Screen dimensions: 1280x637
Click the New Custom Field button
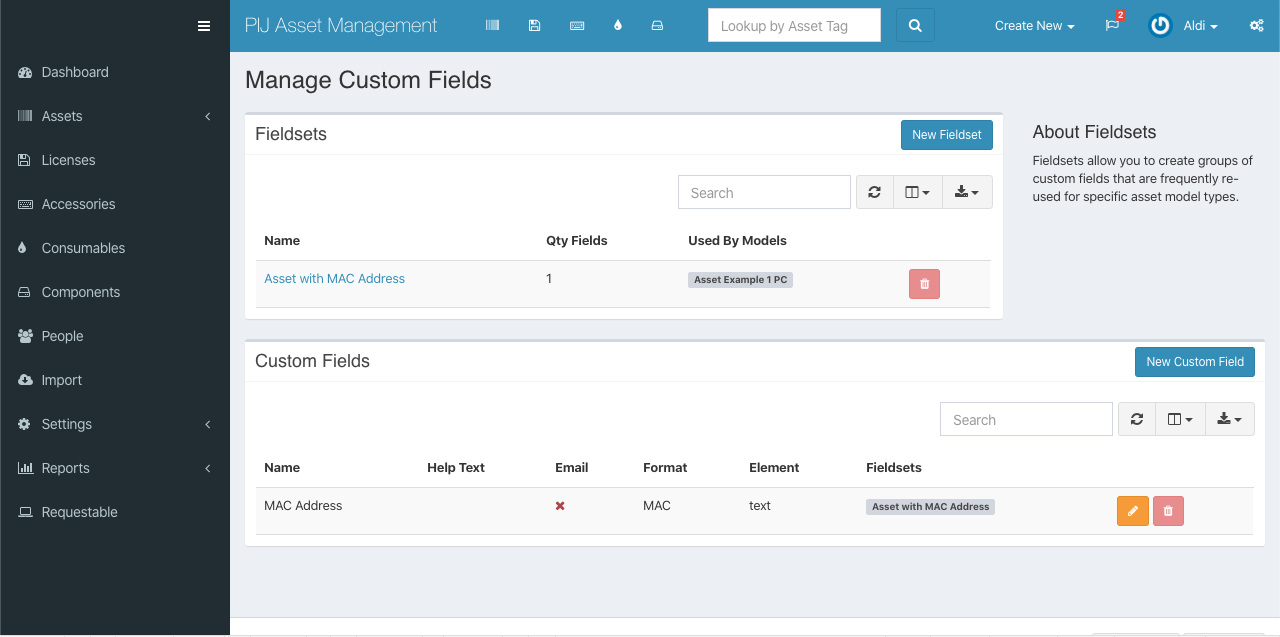tap(1194, 362)
